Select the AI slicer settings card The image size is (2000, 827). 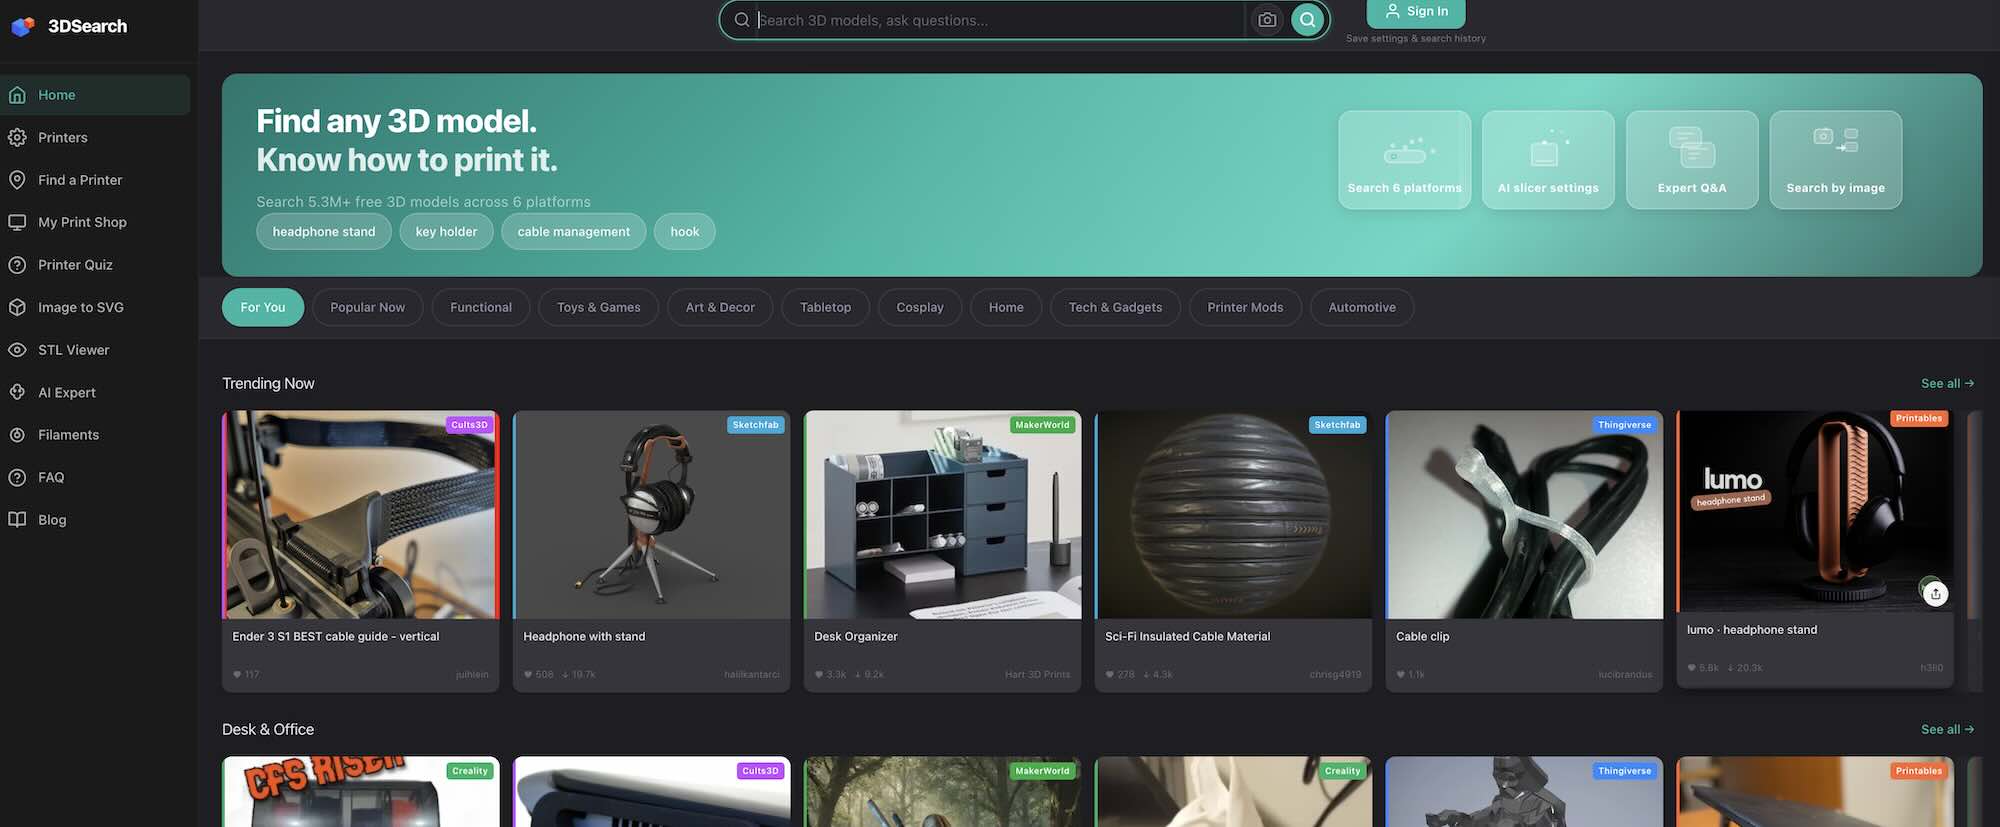(1547, 160)
